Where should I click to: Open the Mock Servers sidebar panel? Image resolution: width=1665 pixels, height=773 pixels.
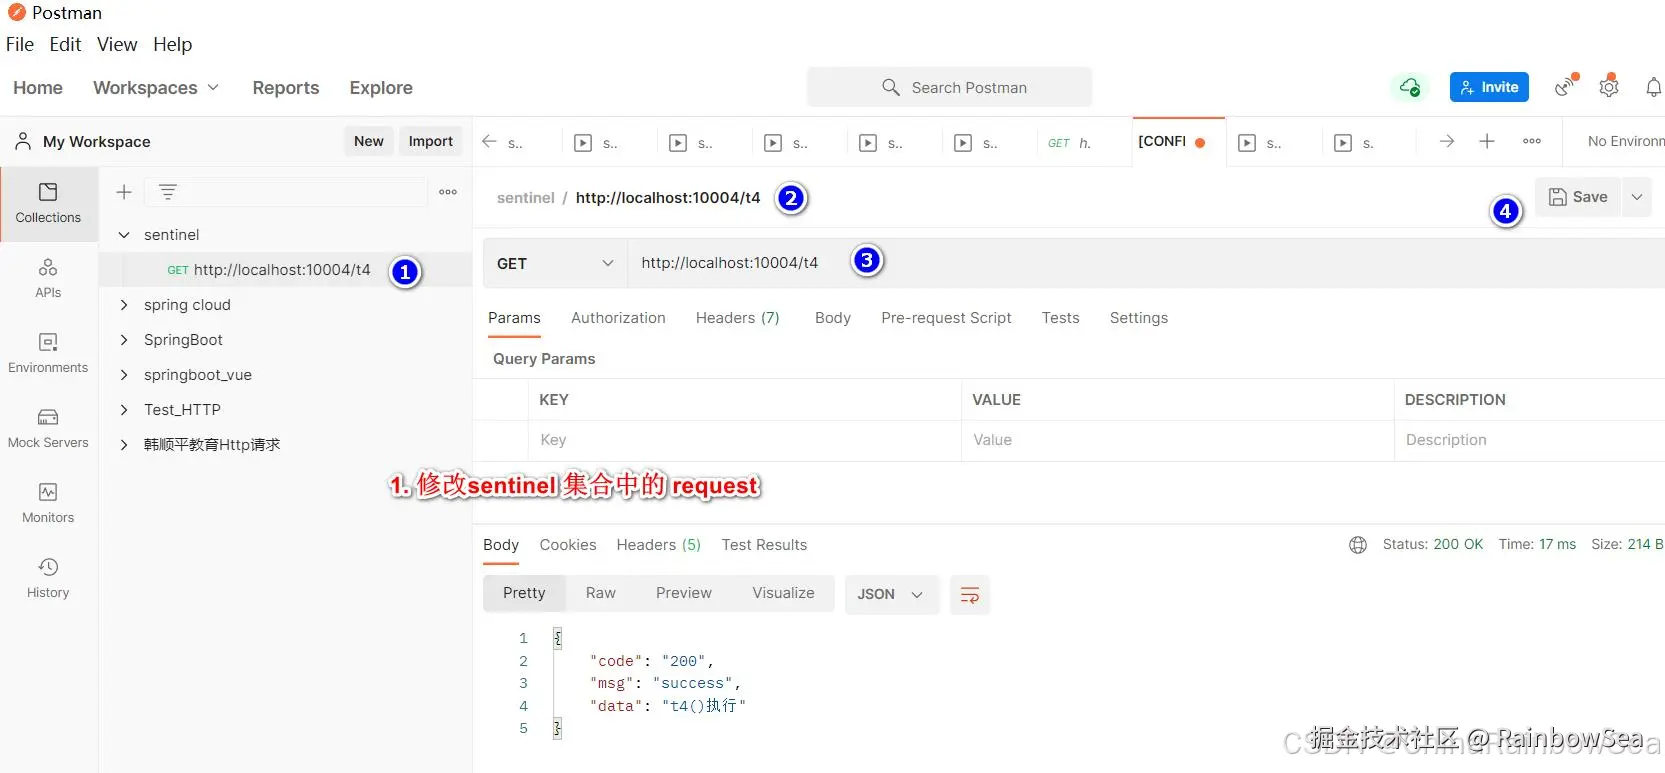pos(48,429)
